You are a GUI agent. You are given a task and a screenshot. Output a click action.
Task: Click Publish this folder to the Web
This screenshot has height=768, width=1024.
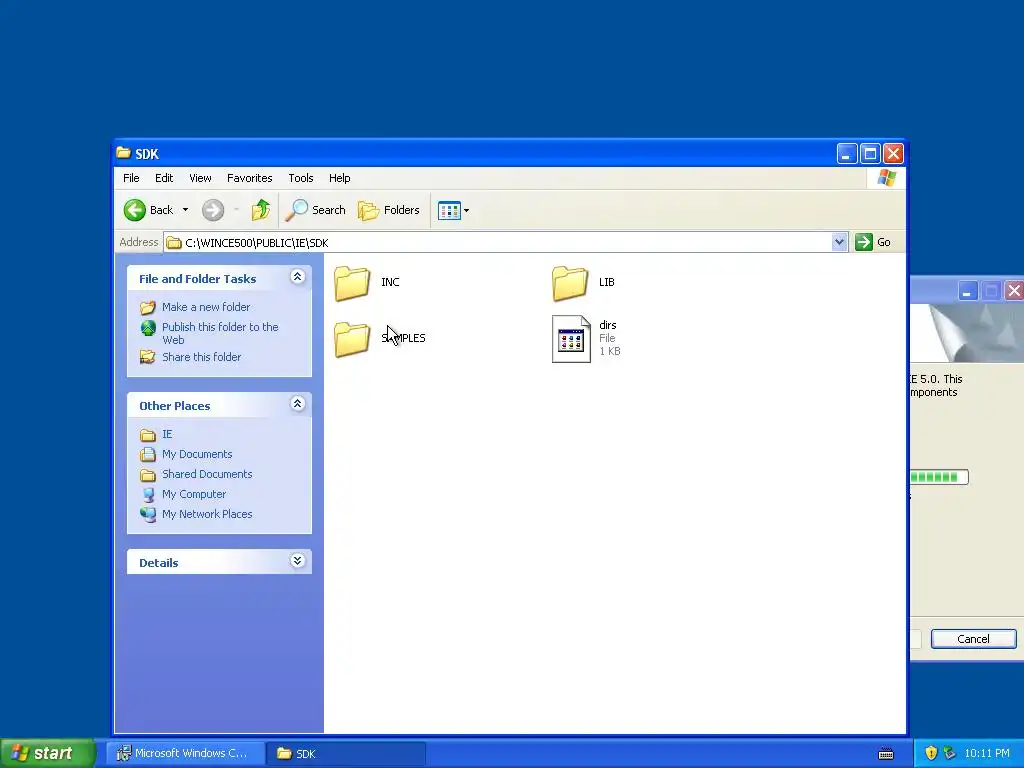coord(220,333)
